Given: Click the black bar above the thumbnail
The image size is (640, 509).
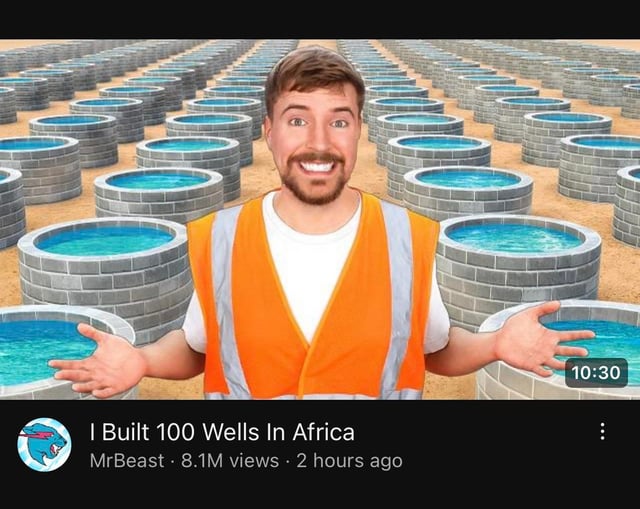Looking at the screenshot, I should 320,19.
